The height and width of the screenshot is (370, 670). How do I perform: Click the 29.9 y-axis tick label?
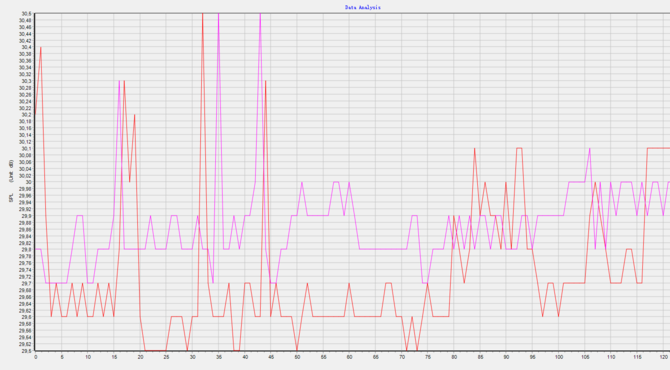[x=26, y=216]
